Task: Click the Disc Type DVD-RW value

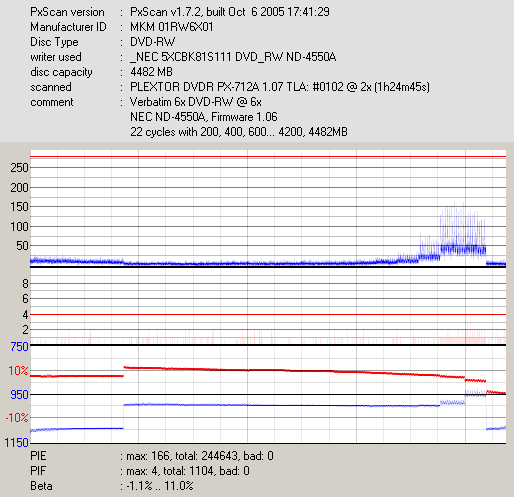Action: (152, 42)
